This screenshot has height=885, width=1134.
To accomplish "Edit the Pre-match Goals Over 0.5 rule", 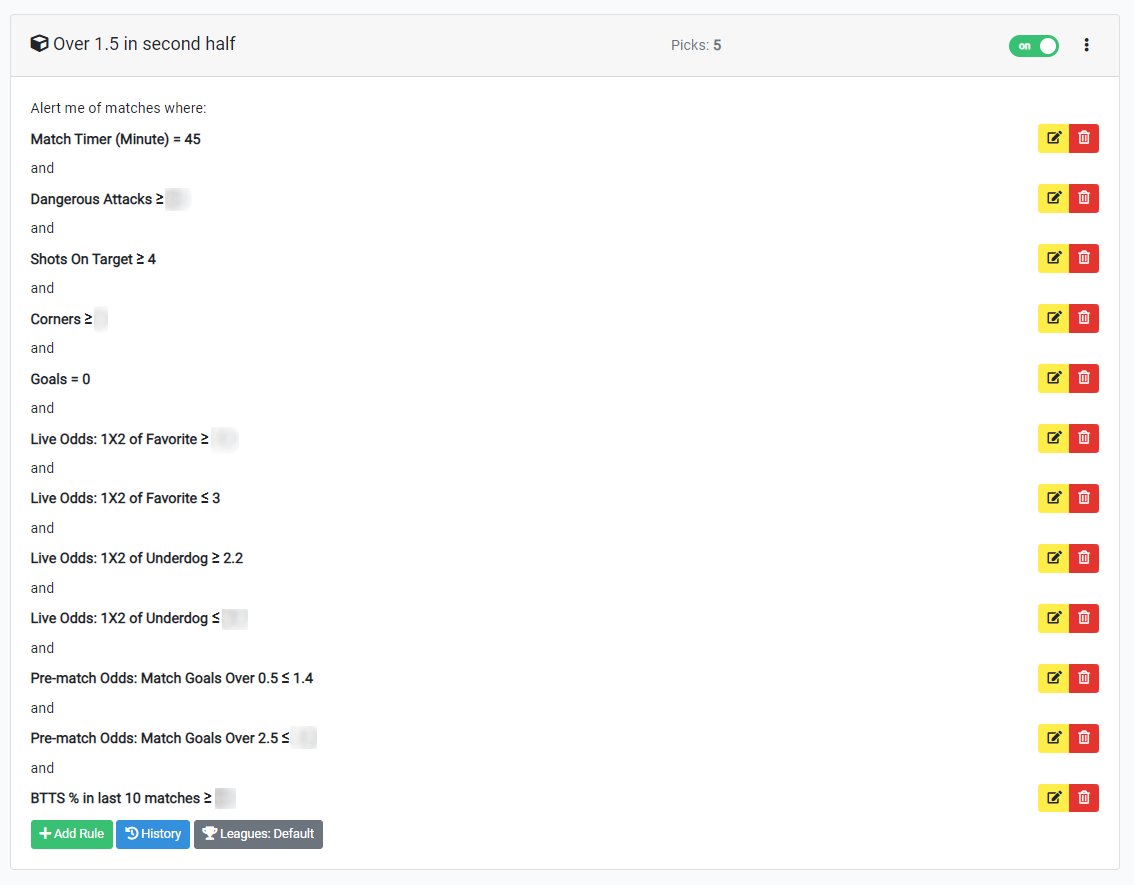I will coord(1053,678).
